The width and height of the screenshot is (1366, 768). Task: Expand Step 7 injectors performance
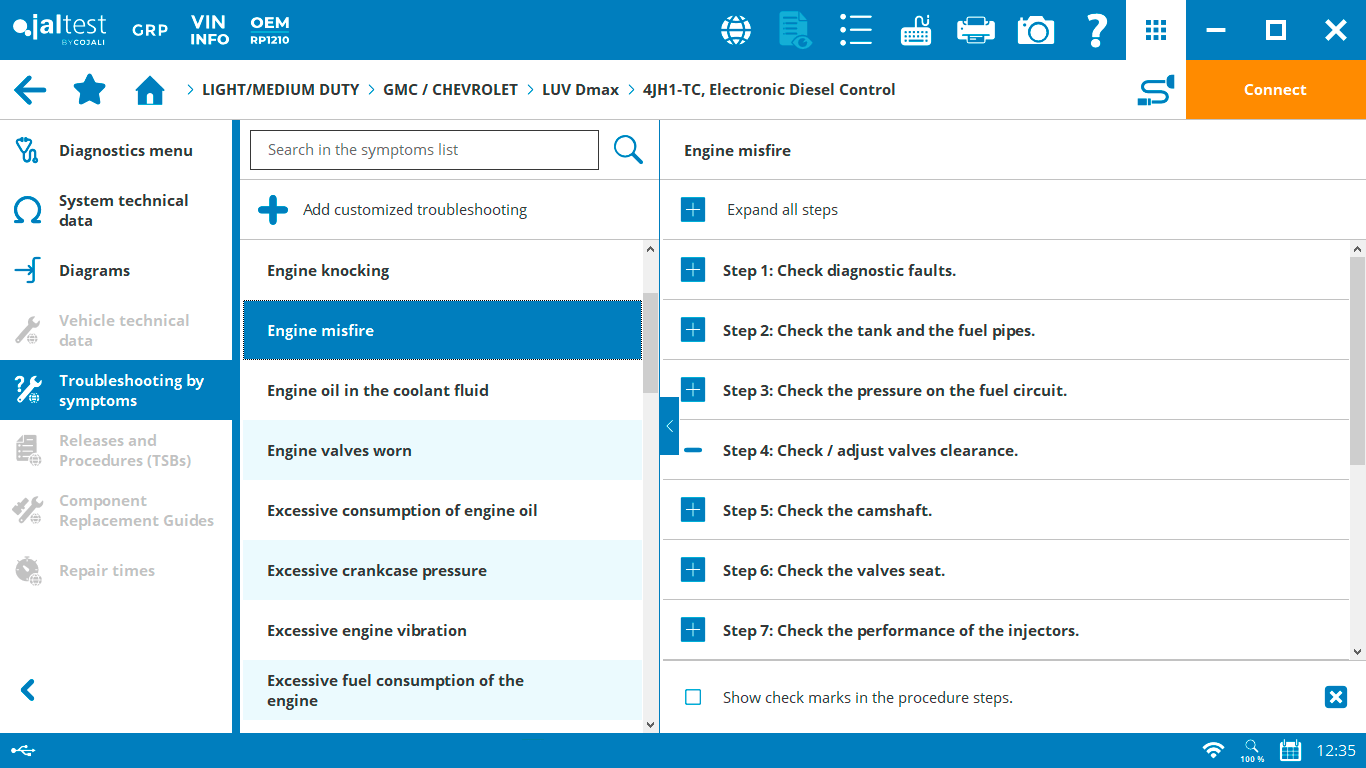[x=693, y=630]
